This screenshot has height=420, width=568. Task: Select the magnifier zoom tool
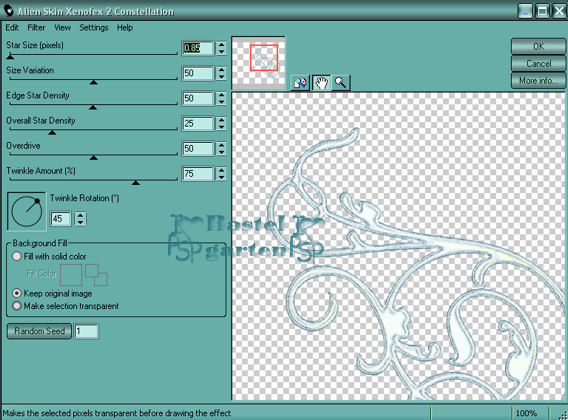click(x=341, y=83)
